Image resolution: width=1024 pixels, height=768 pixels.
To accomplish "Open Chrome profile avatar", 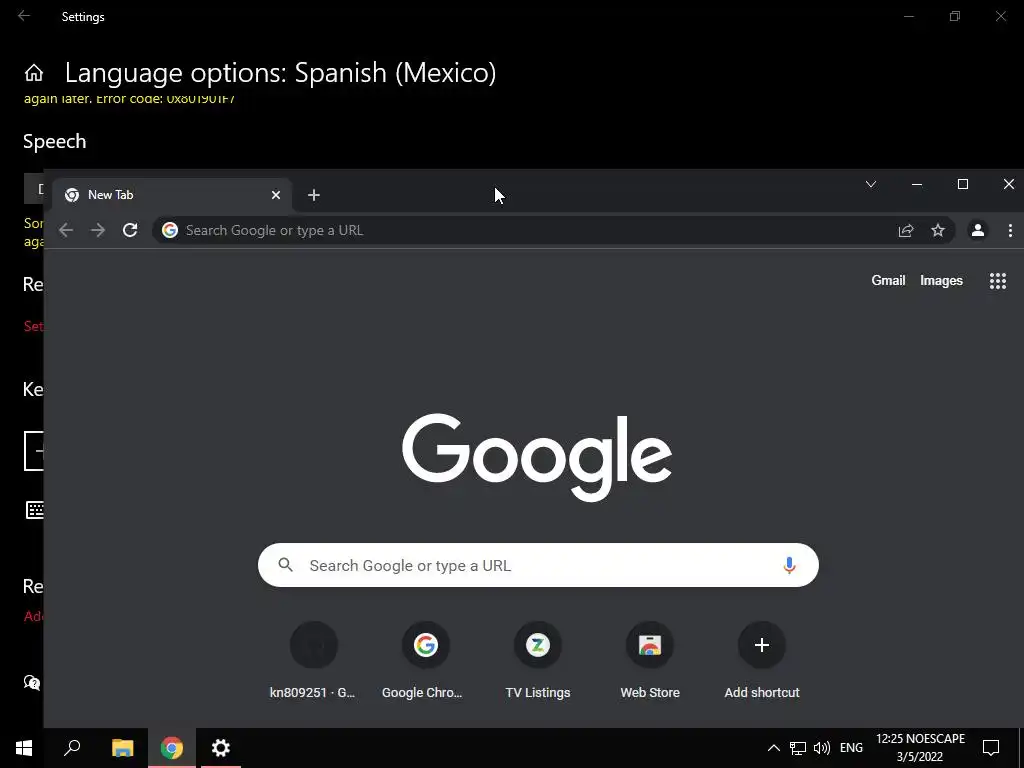I will (978, 230).
